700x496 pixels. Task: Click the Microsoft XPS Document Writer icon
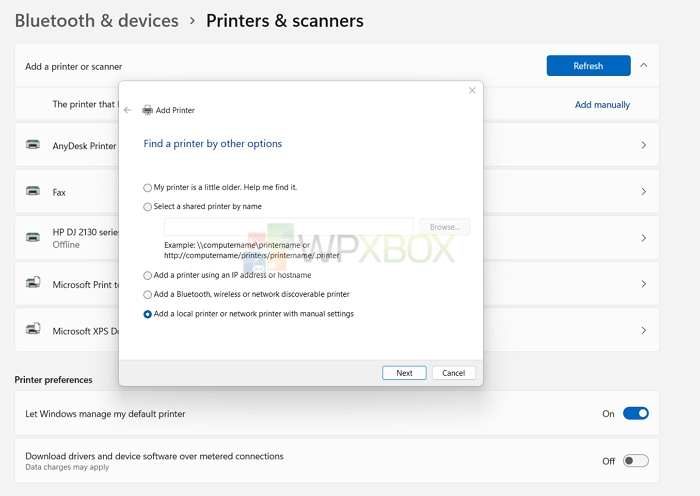[33, 329]
